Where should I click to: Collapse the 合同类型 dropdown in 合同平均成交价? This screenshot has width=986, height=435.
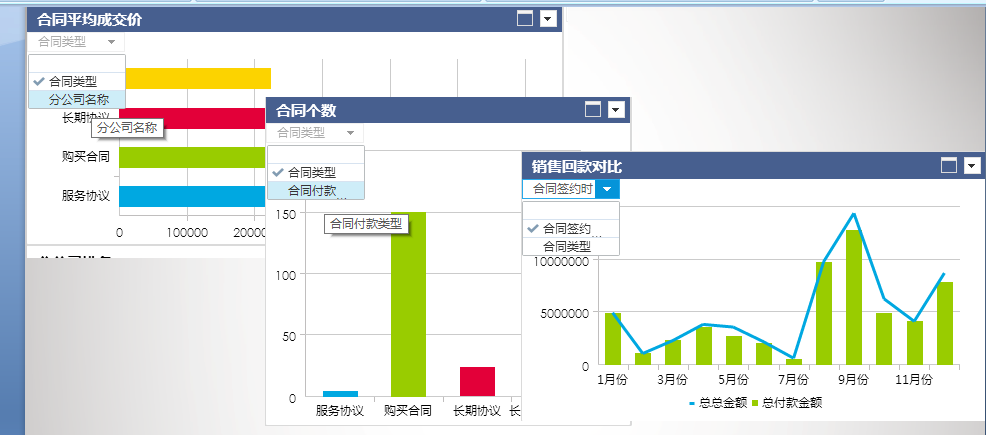pos(110,42)
